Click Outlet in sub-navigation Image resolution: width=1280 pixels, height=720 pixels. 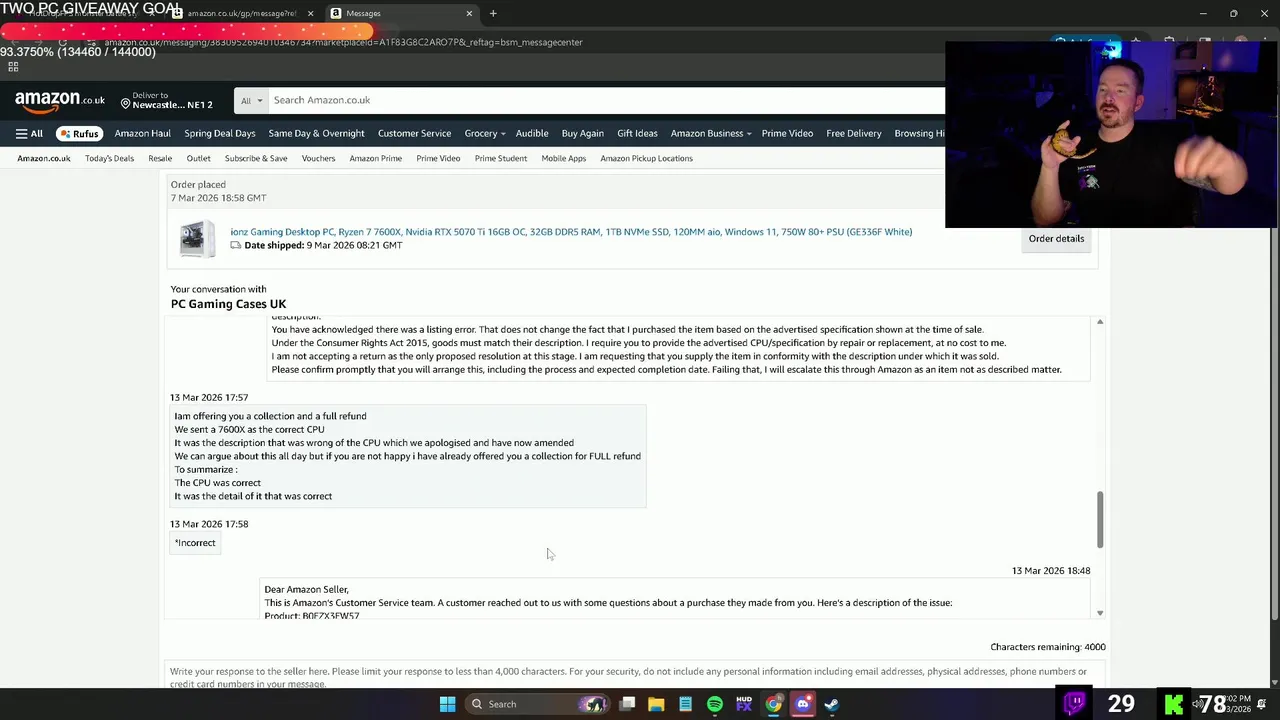[198, 158]
